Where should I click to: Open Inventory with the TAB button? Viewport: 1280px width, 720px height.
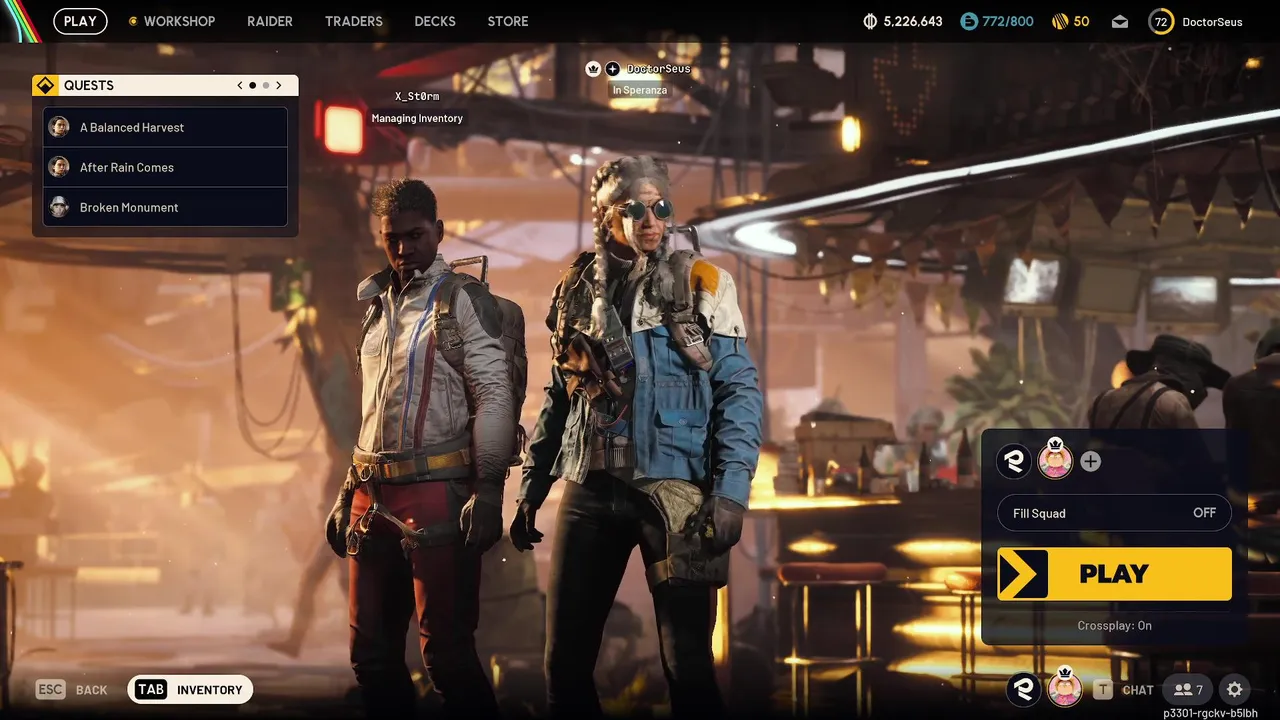coord(190,689)
